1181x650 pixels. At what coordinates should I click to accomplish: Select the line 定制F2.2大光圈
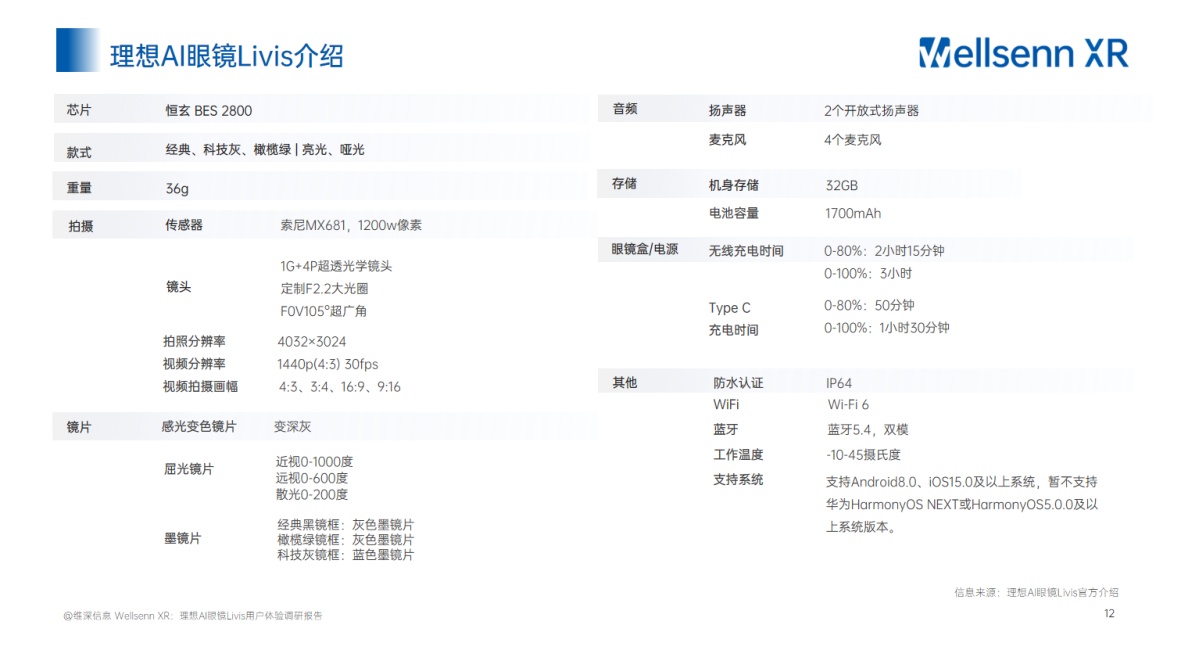point(324,288)
